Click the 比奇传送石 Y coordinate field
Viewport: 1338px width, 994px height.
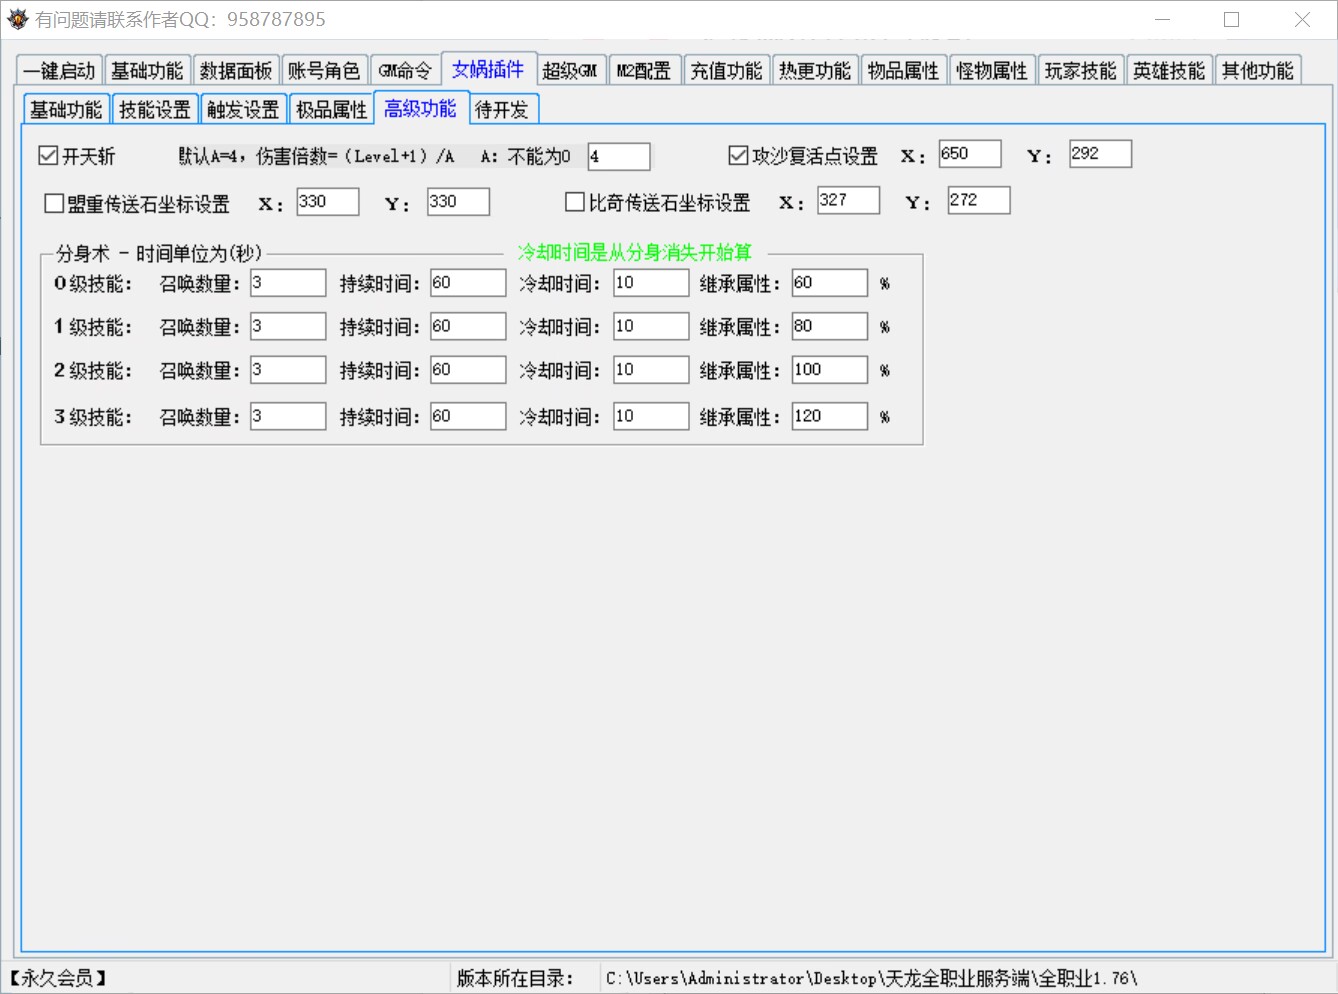[979, 200]
